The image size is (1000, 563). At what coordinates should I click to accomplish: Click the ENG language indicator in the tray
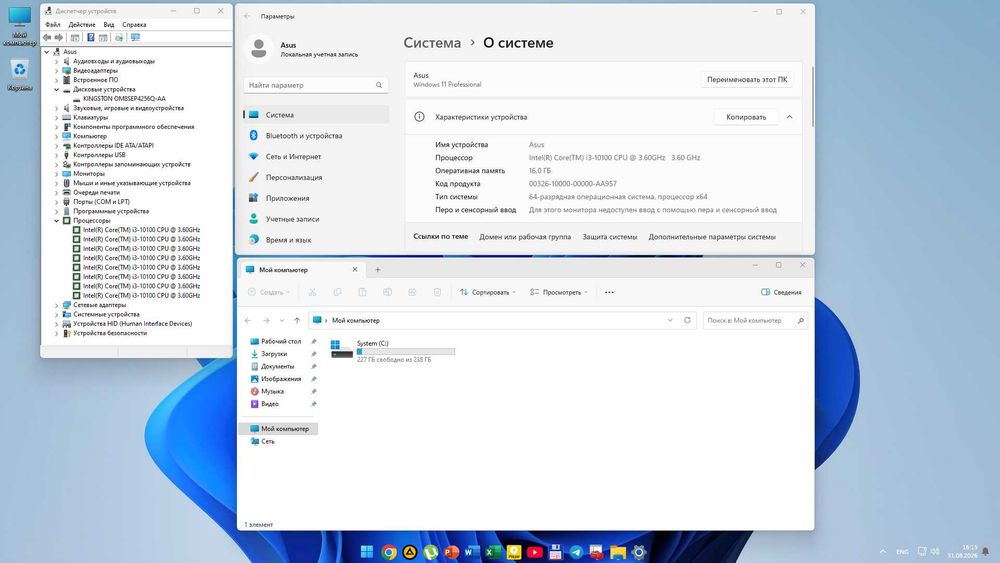(902, 552)
